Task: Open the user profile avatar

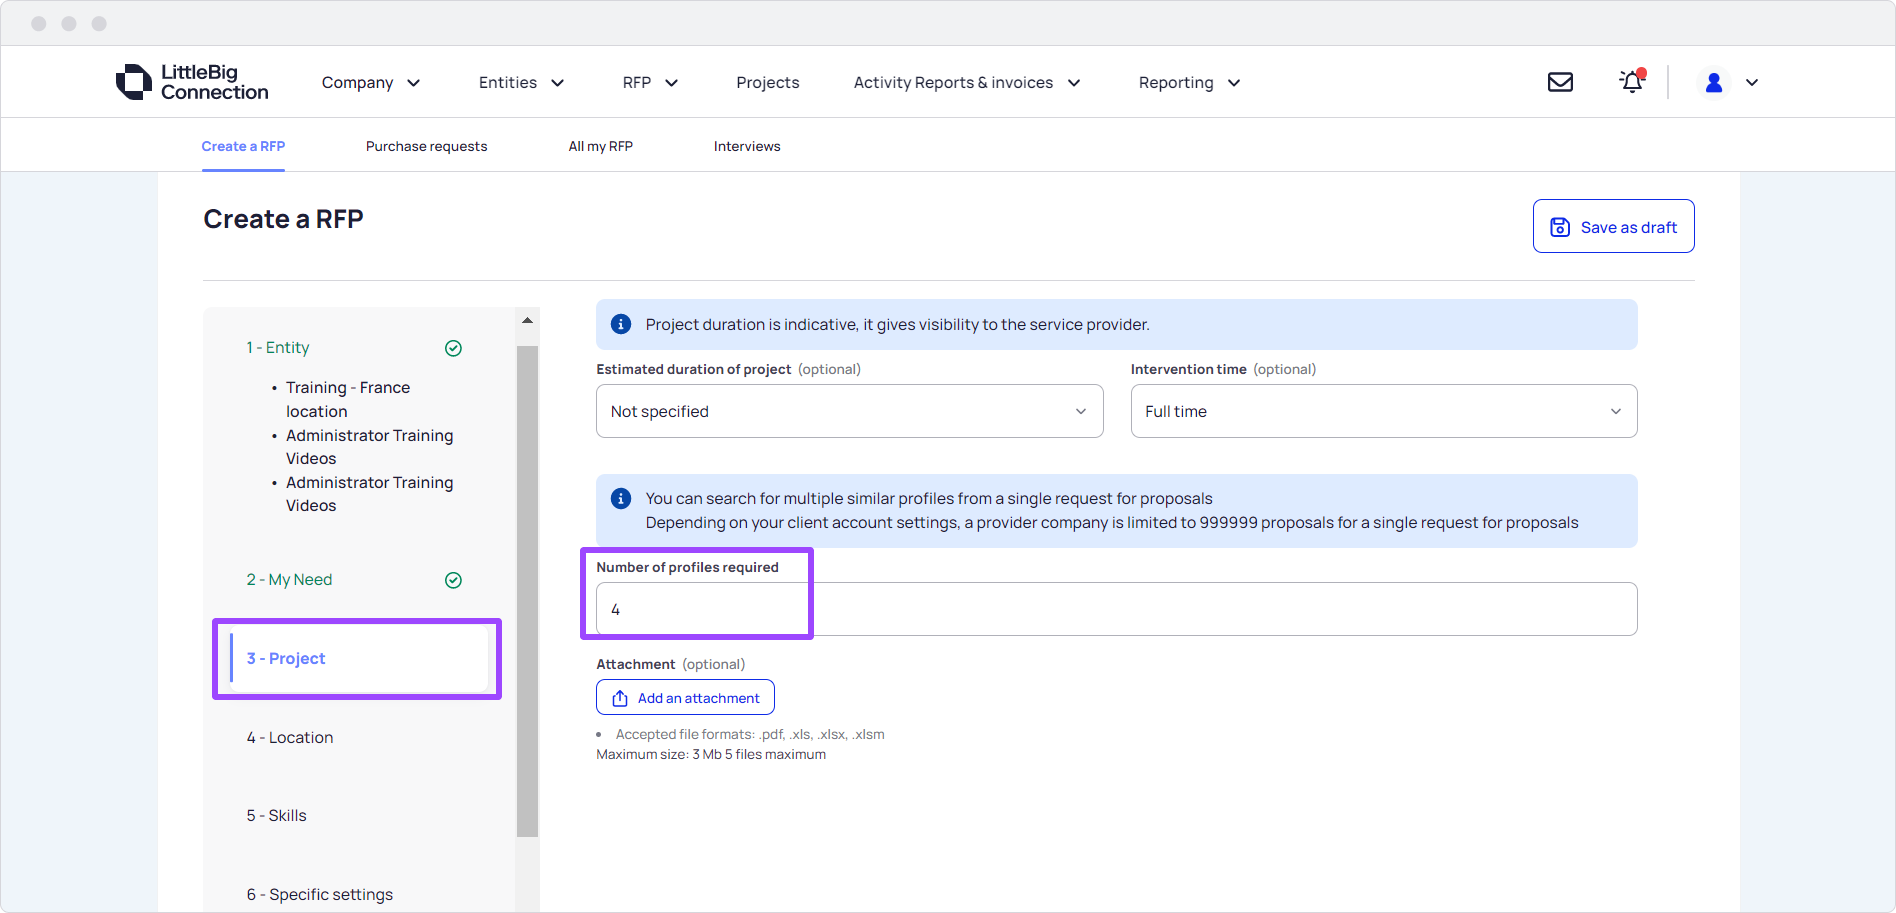Action: pyautogui.click(x=1713, y=82)
